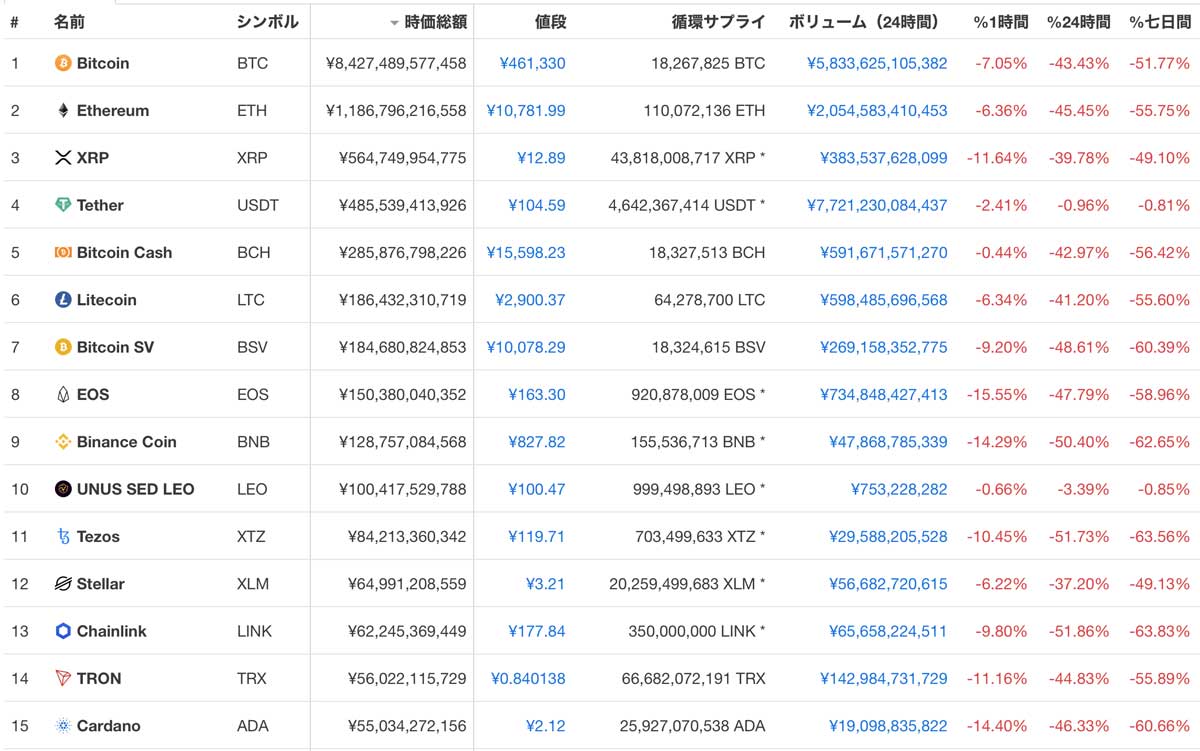This screenshot has height=751, width=1200.
Task: Open the UNUS SED LEO name link
Action: tap(136, 489)
